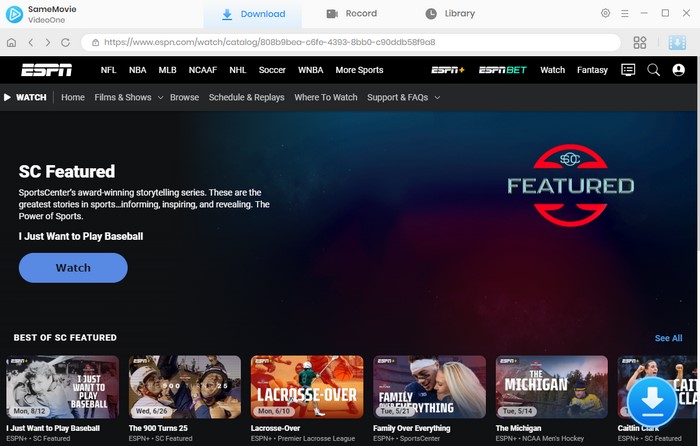Screen dimensions: 700x446
Task: Open The 900 Turns 25 thumbnail
Action: click(x=185, y=387)
